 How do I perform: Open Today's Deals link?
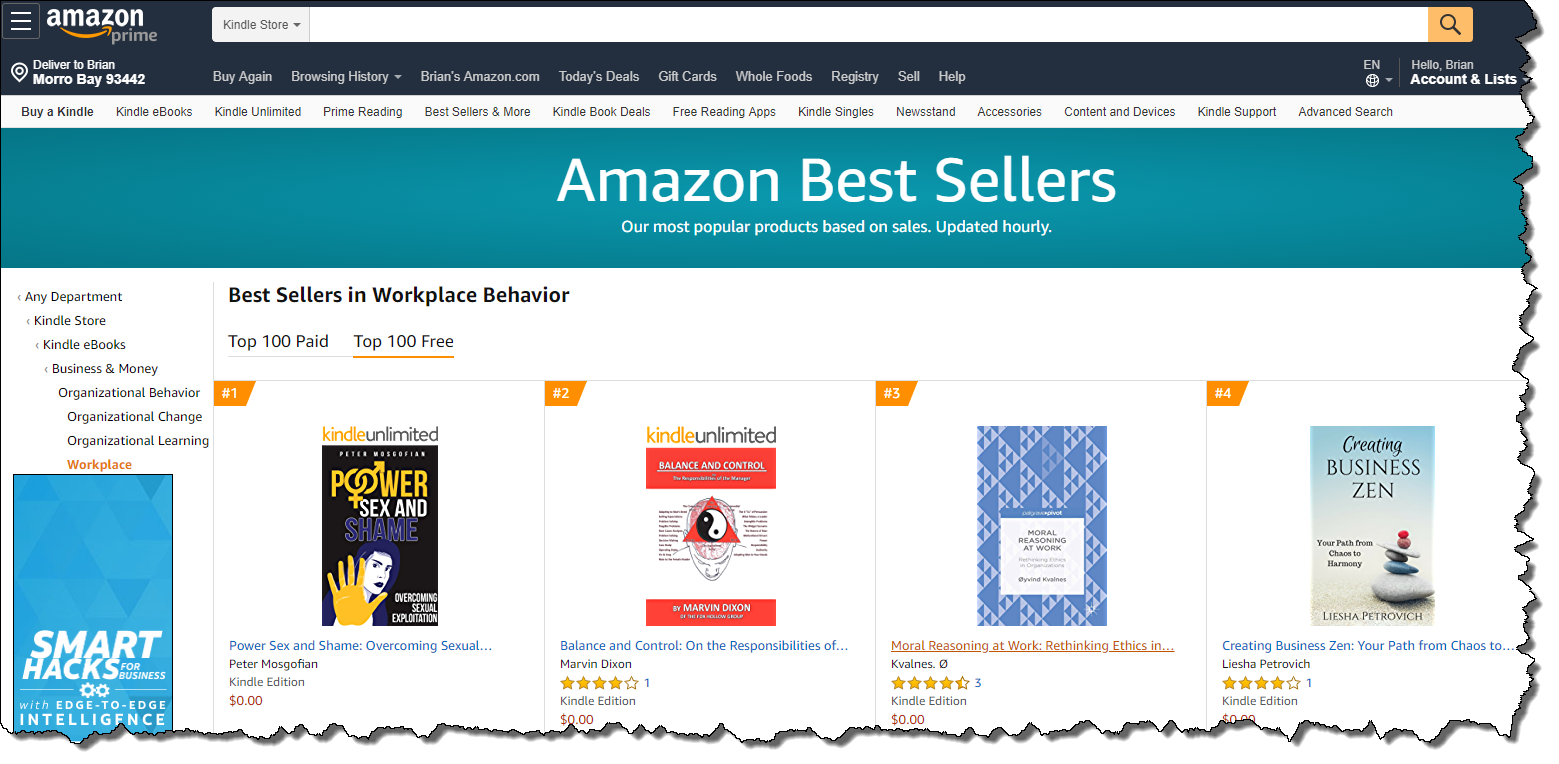pos(599,76)
